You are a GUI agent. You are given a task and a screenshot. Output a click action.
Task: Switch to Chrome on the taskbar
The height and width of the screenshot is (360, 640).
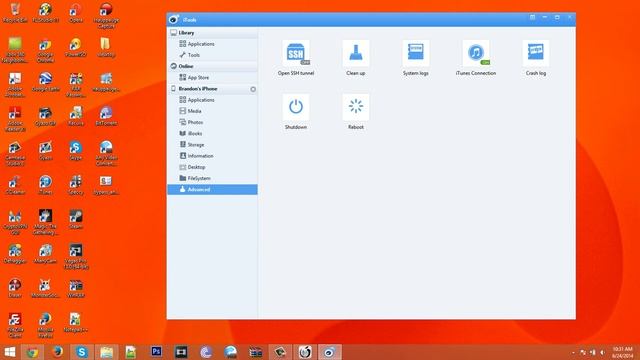(33, 352)
